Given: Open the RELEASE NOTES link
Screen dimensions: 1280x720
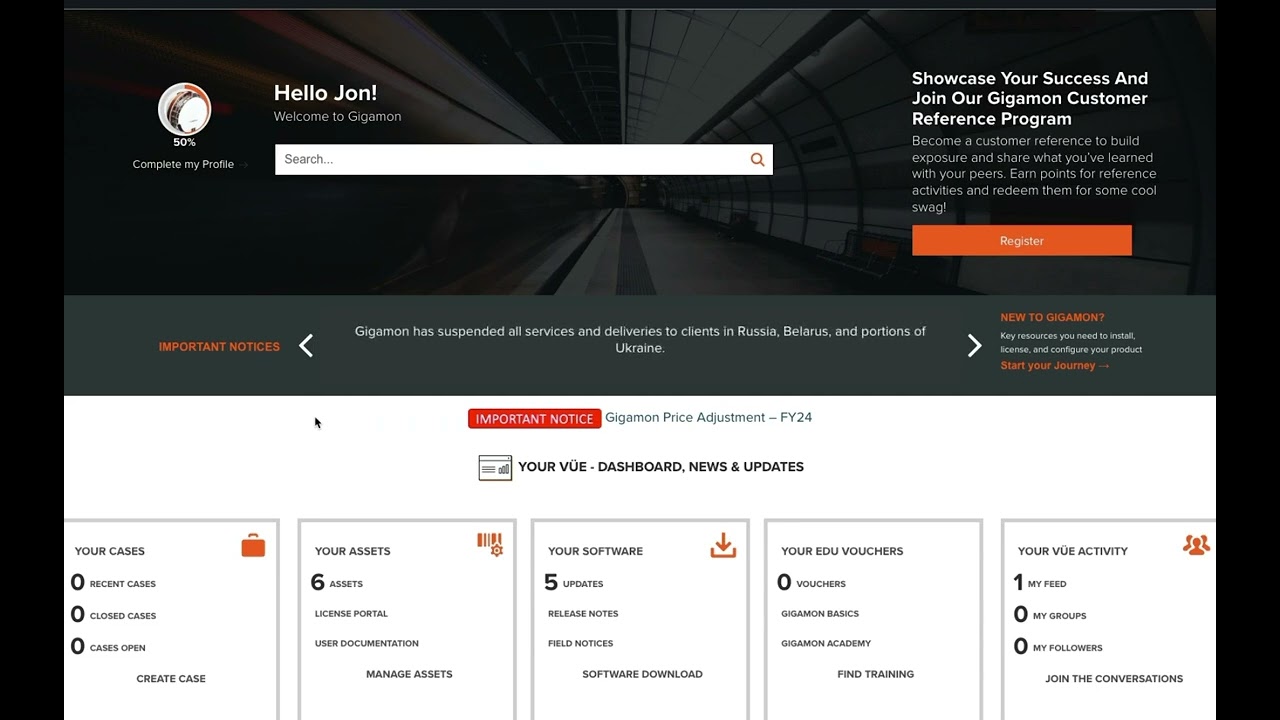Looking at the screenshot, I should (x=583, y=614).
